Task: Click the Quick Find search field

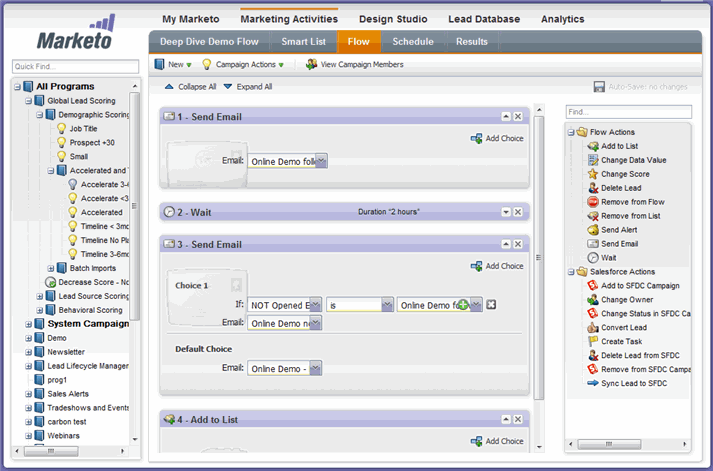Action: coord(70,66)
